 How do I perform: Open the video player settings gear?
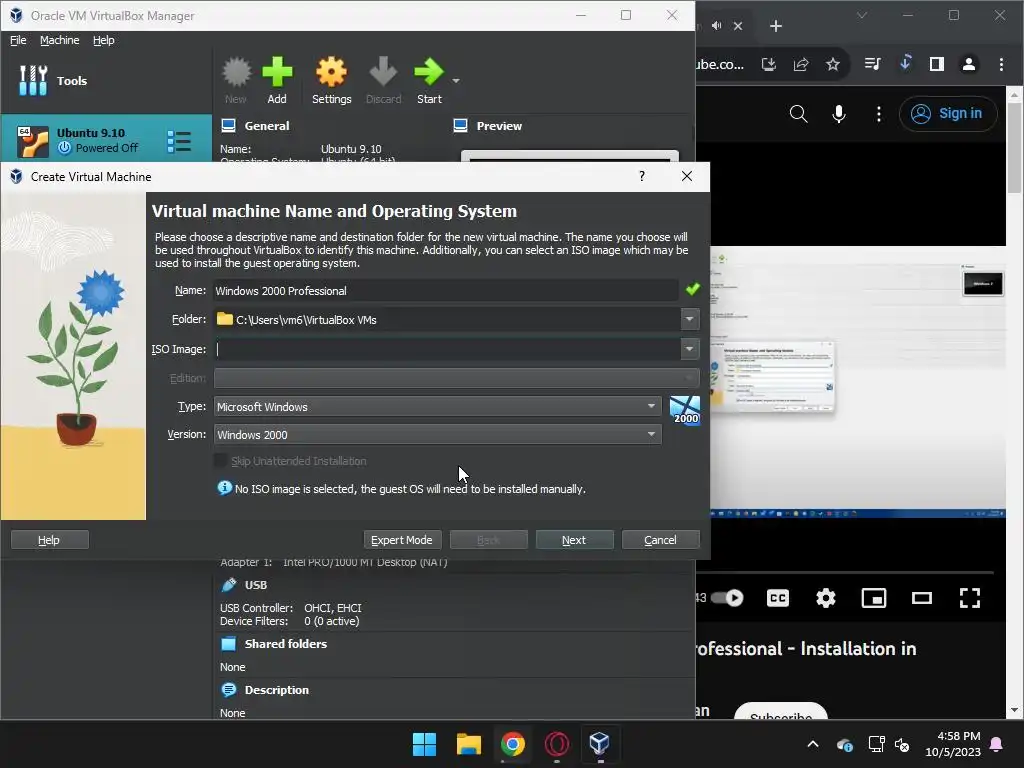(x=825, y=598)
